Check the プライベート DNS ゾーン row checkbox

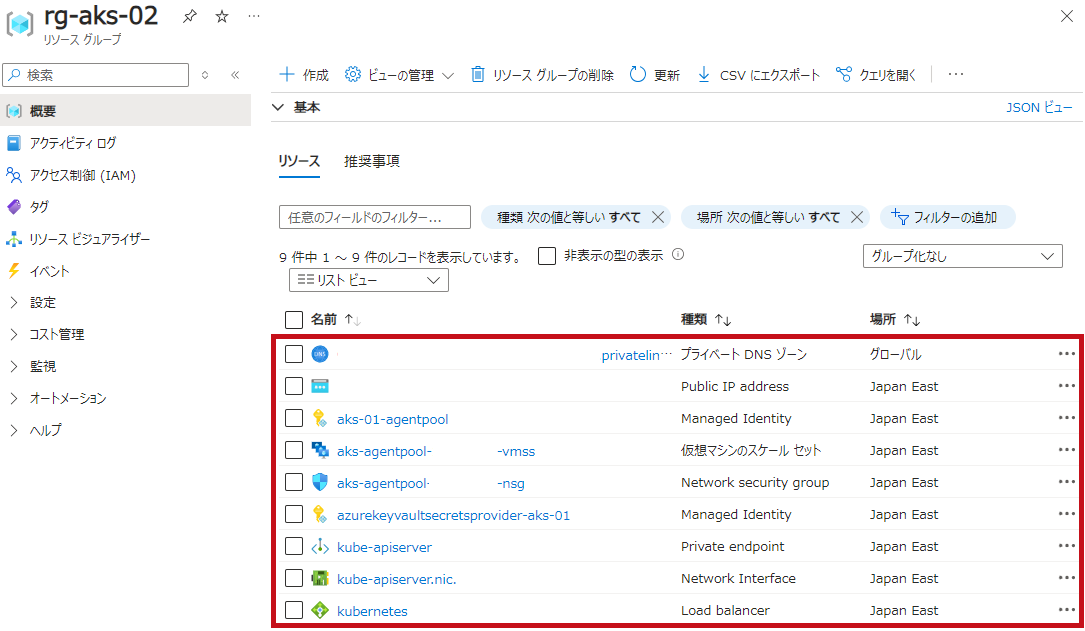point(294,354)
